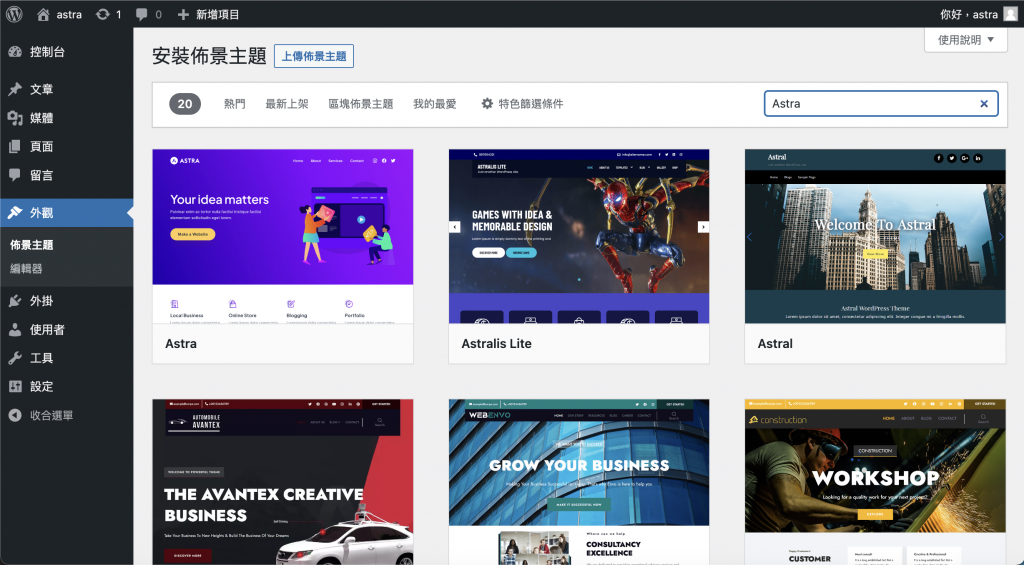The width and height of the screenshot is (1024, 565).
Task: Click the Astra theme search field
Action: tap(881, 103)
